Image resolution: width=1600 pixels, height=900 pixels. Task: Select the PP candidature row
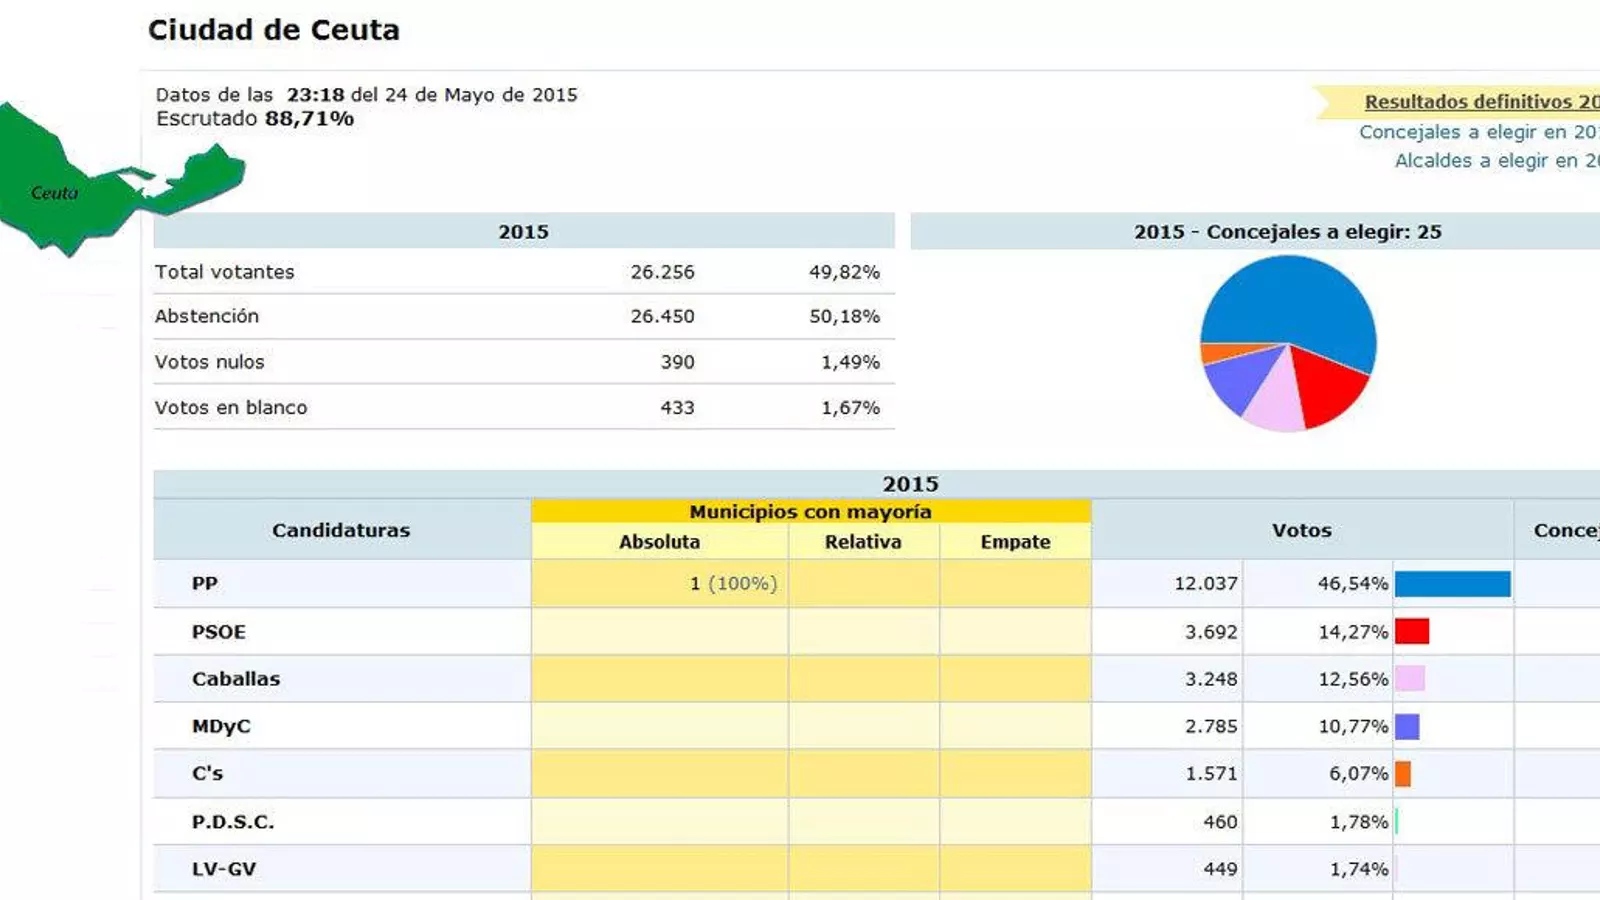[x=205, y=584]
